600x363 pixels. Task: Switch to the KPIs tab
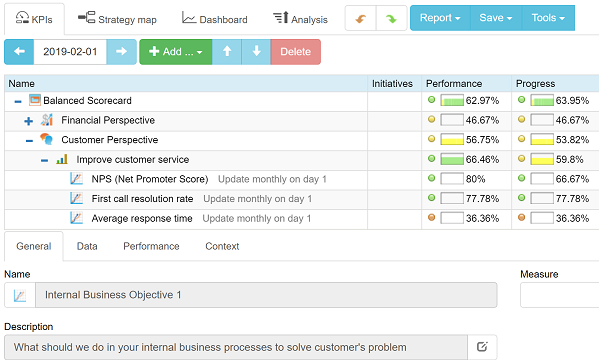point(34,19)
